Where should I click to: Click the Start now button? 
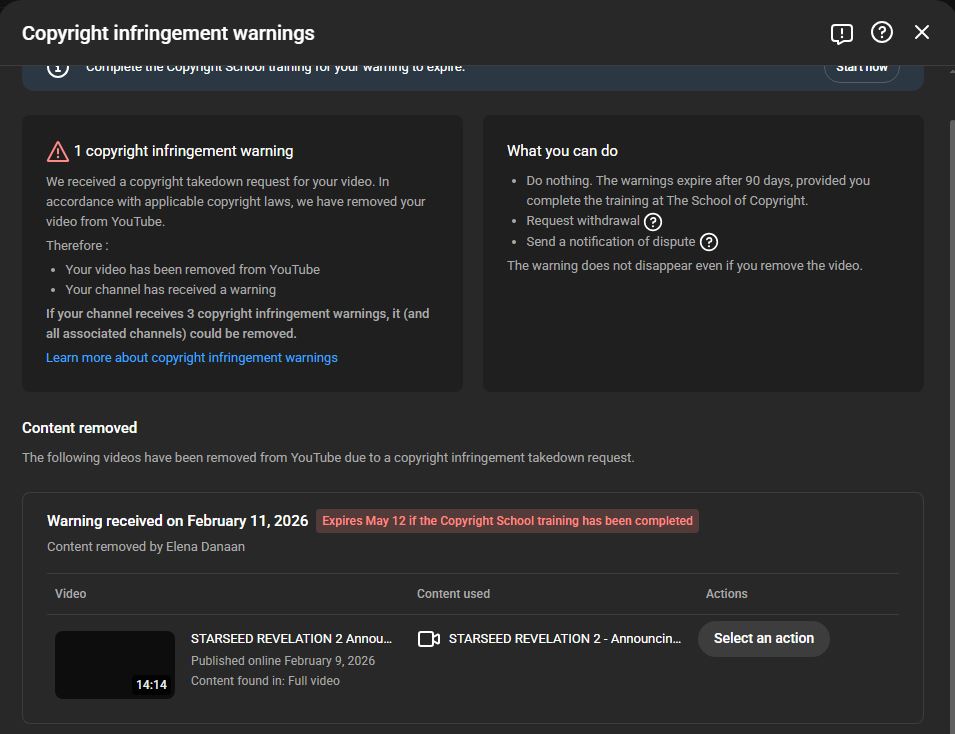tap(861, 70)
